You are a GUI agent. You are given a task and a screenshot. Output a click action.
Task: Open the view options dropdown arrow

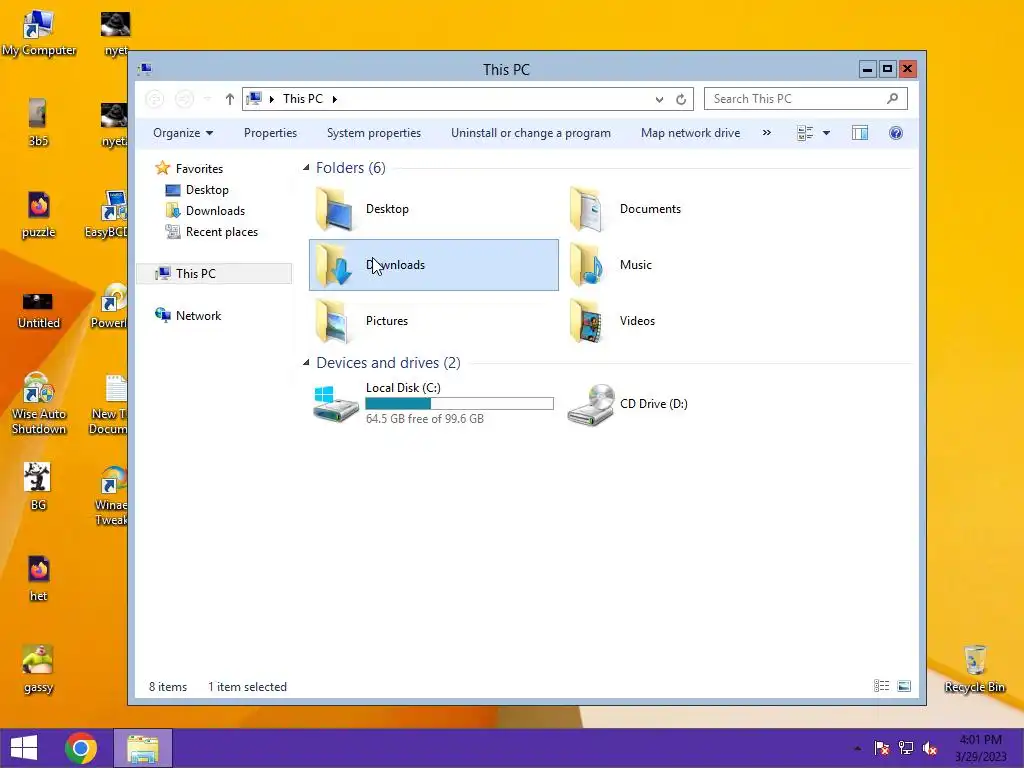[x=826, y=133]
